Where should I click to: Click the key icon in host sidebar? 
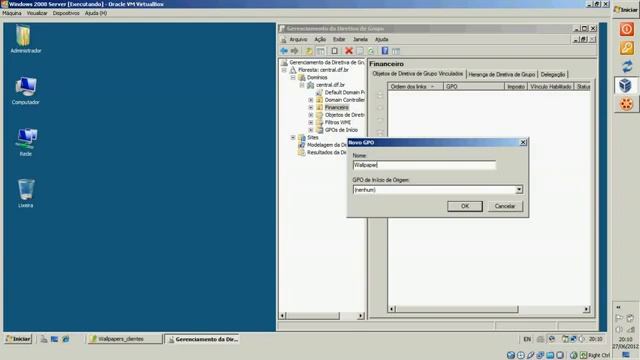click(x=627, y=48)
